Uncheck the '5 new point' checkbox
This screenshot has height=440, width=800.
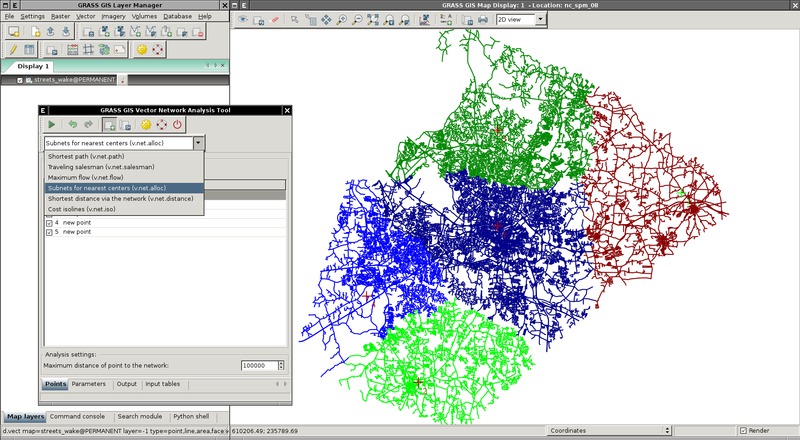[49, 231]
